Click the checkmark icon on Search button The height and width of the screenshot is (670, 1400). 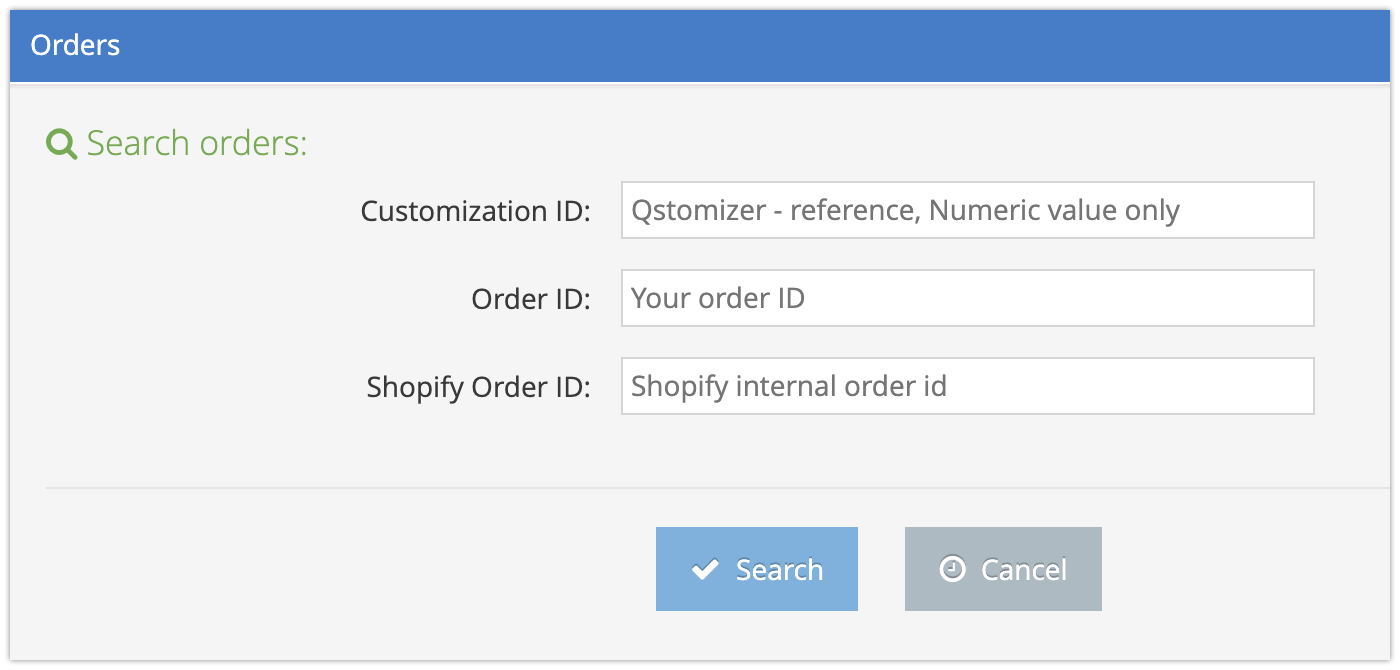click(705, 570)
